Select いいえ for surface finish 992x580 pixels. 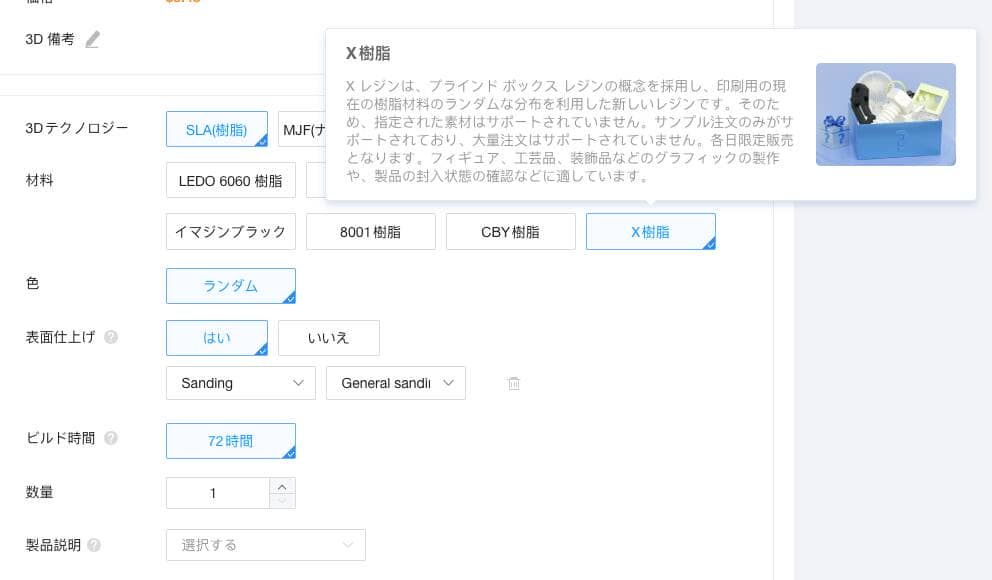point(329,338)
